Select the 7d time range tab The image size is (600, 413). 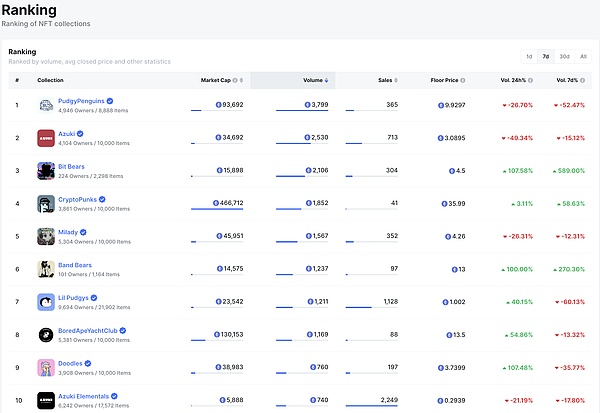click(x=546, y=57)
